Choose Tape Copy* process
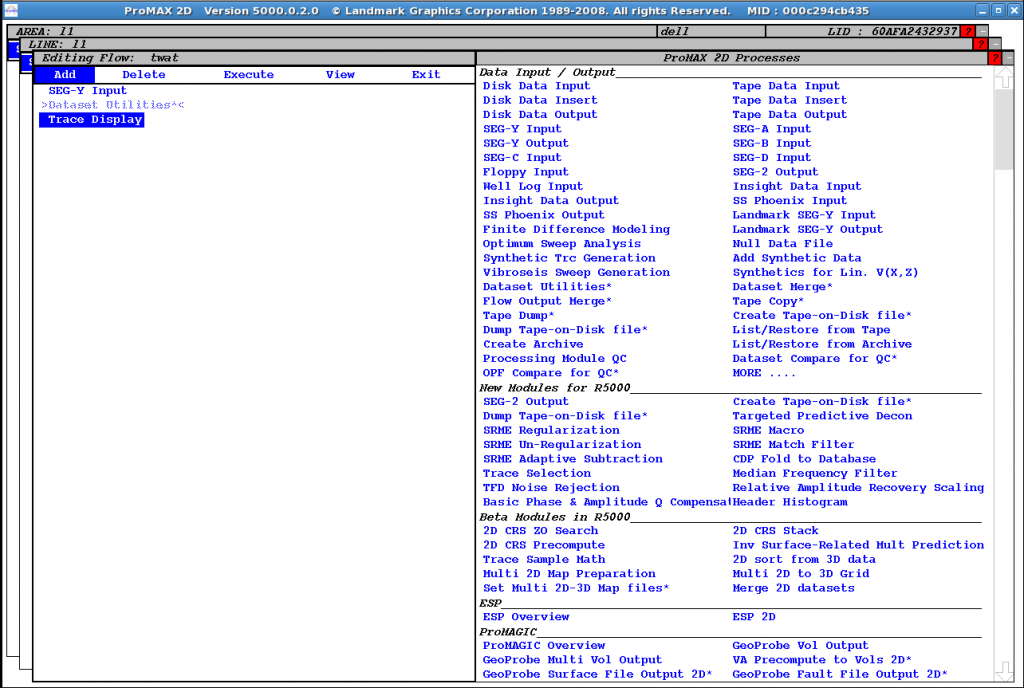This screenshot has width=1024, height=688. tap(768, 301)
